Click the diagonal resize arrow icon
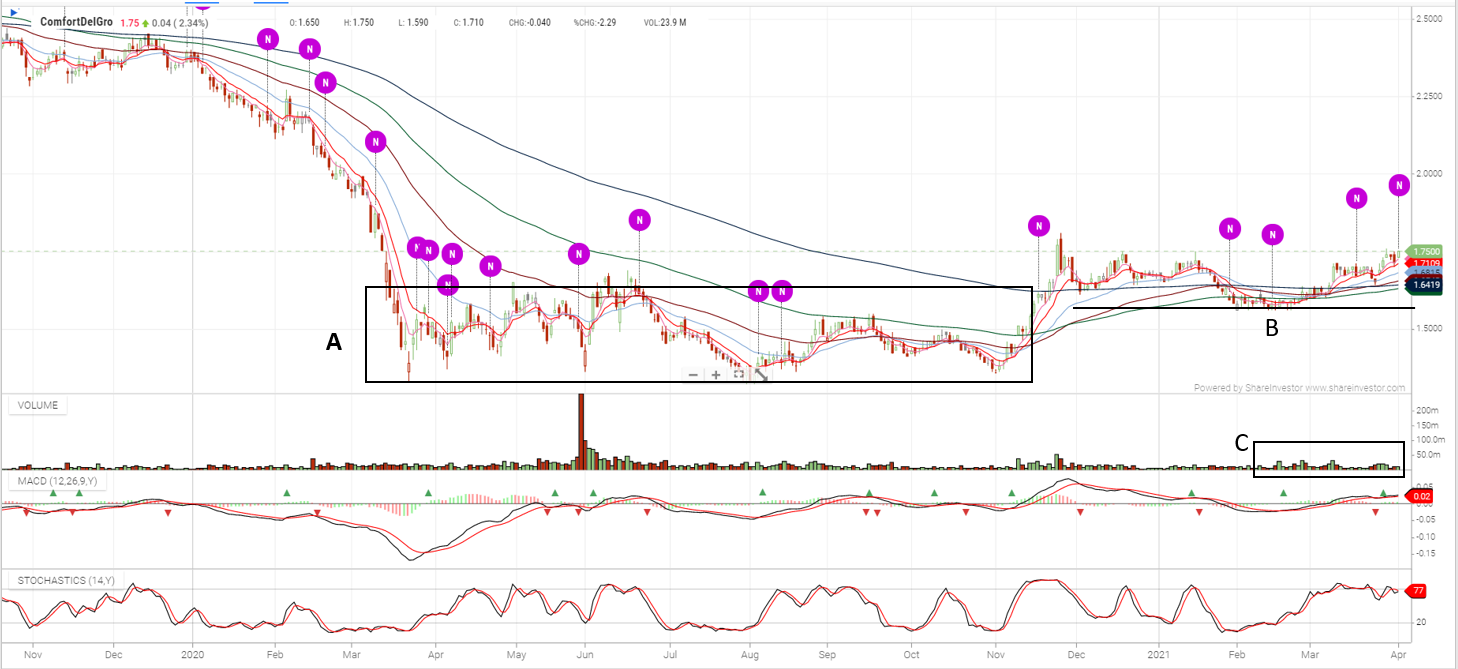 click(x=761, y=375)
